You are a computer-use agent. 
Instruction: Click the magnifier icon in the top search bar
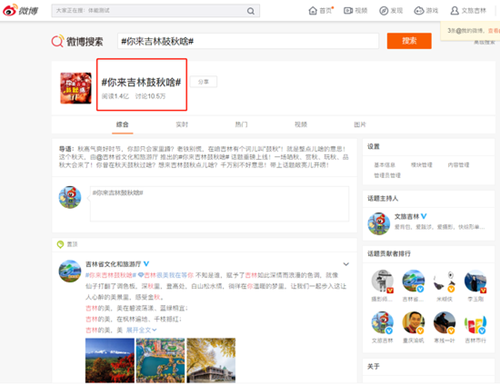click(251, 11)
